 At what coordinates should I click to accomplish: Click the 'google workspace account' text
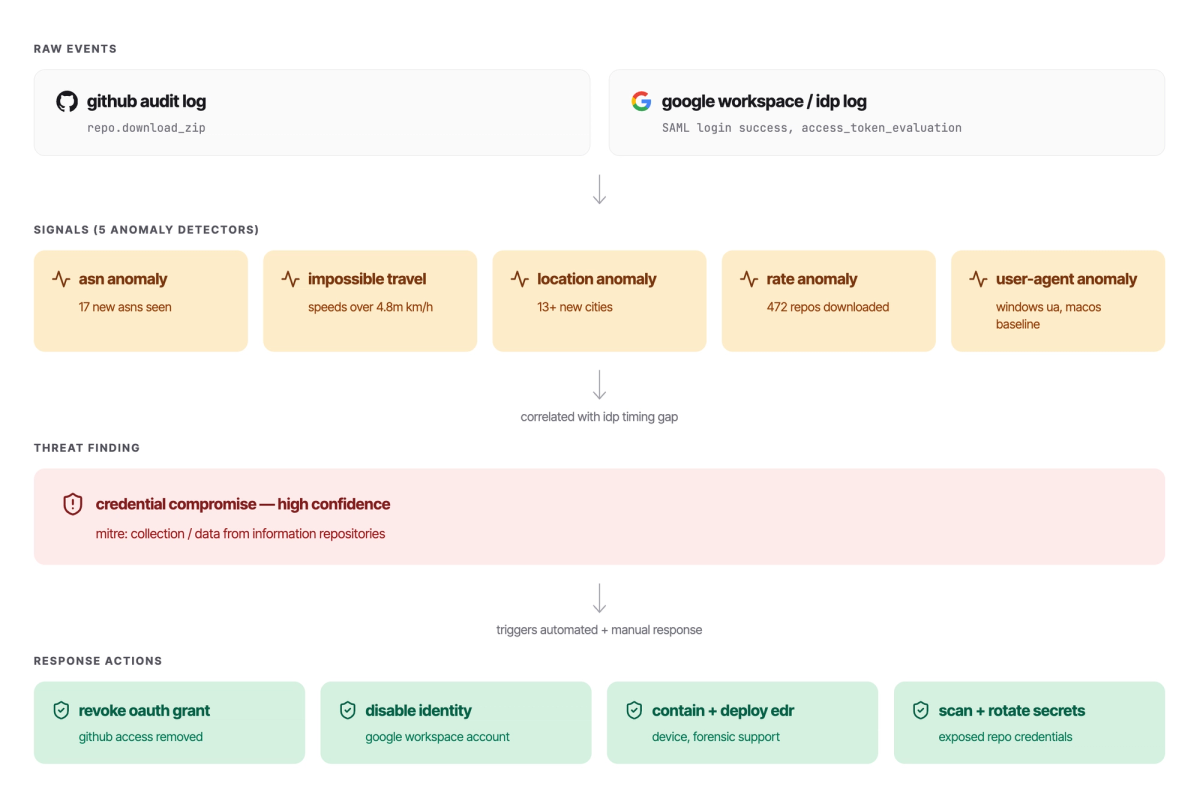click(438, 737)
